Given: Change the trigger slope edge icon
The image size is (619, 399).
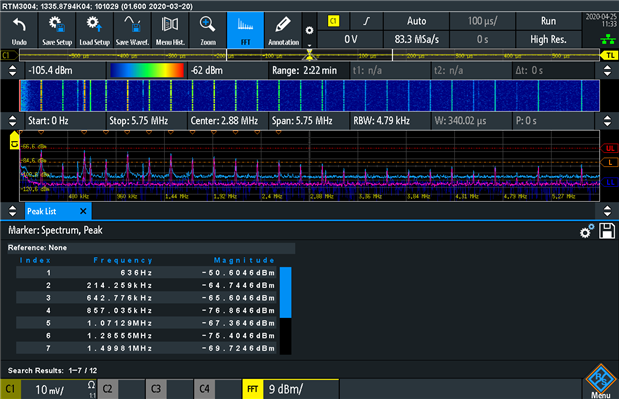Looking at the screenshot, I should click(366, 21).
